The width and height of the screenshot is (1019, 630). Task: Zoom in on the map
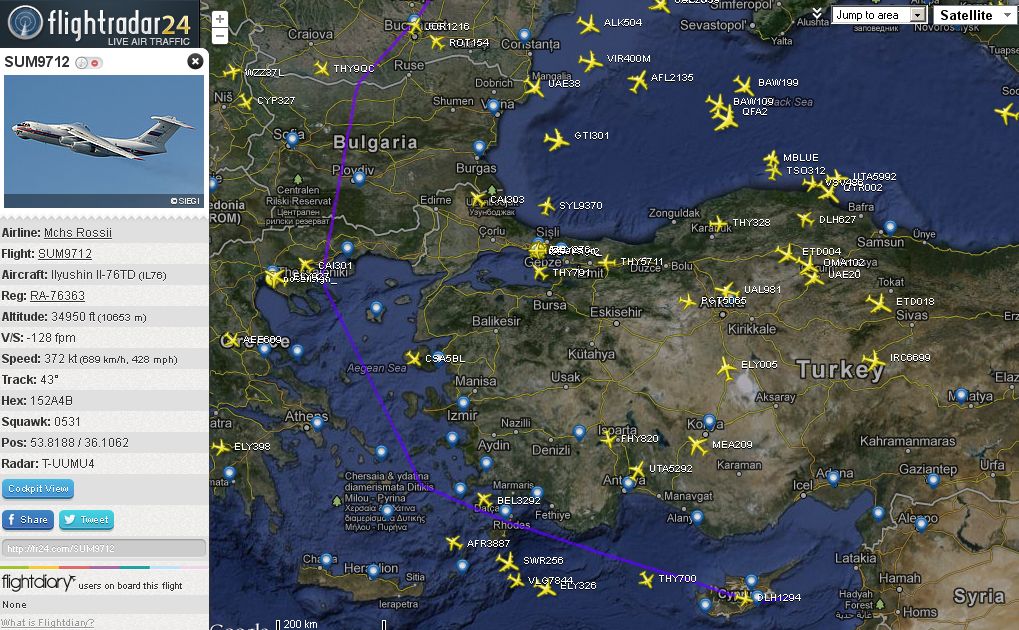(x=220, y=19)
